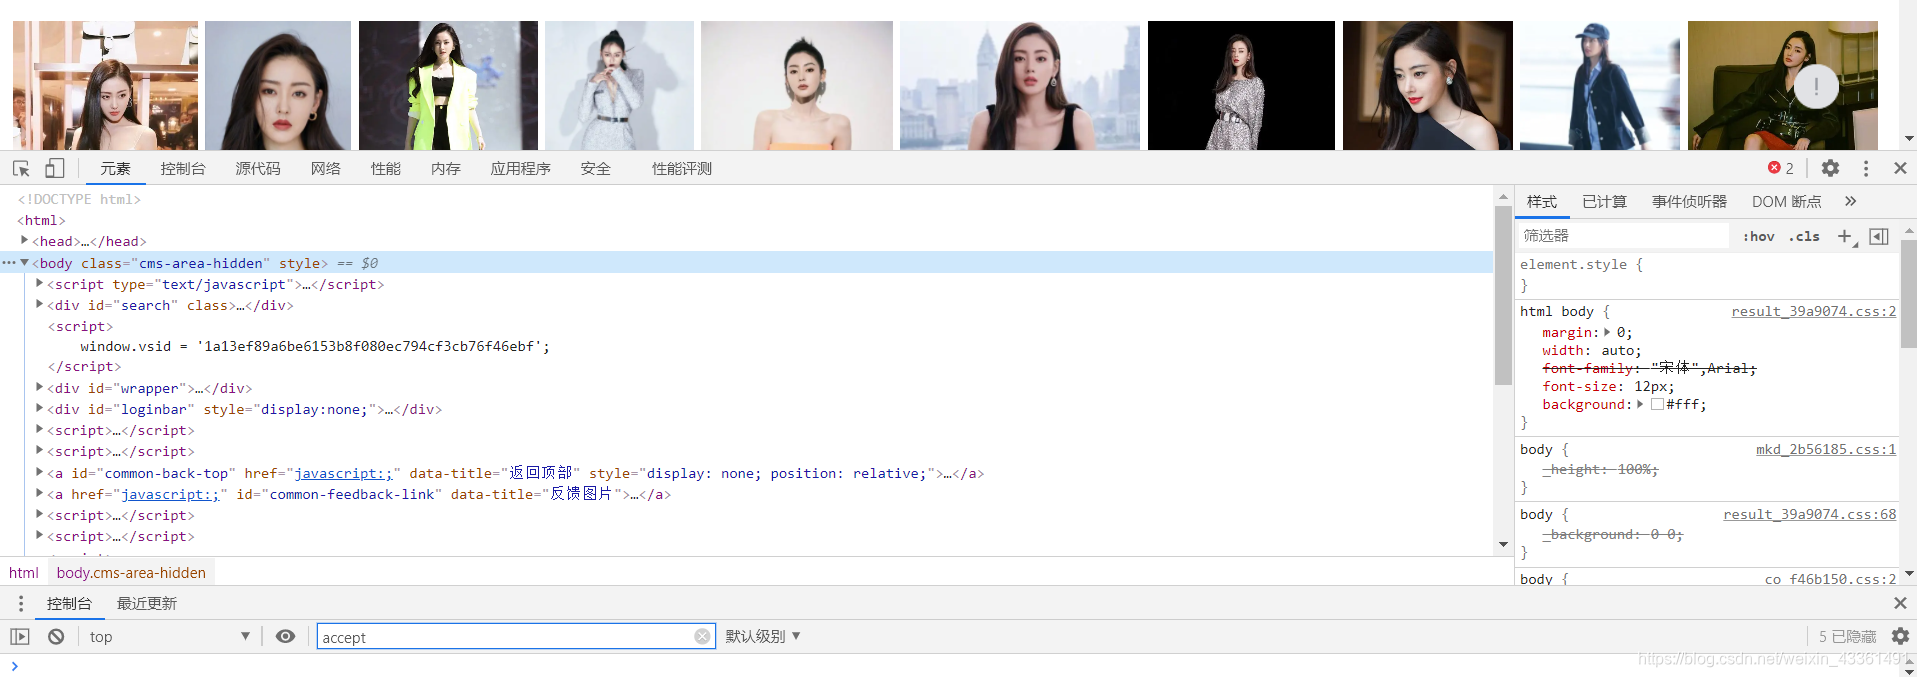Image resolution: width=1917 pixels, height=677 pixels.
Task: Open the DevTools three-dot customize menu
Action: (1866, 168)
